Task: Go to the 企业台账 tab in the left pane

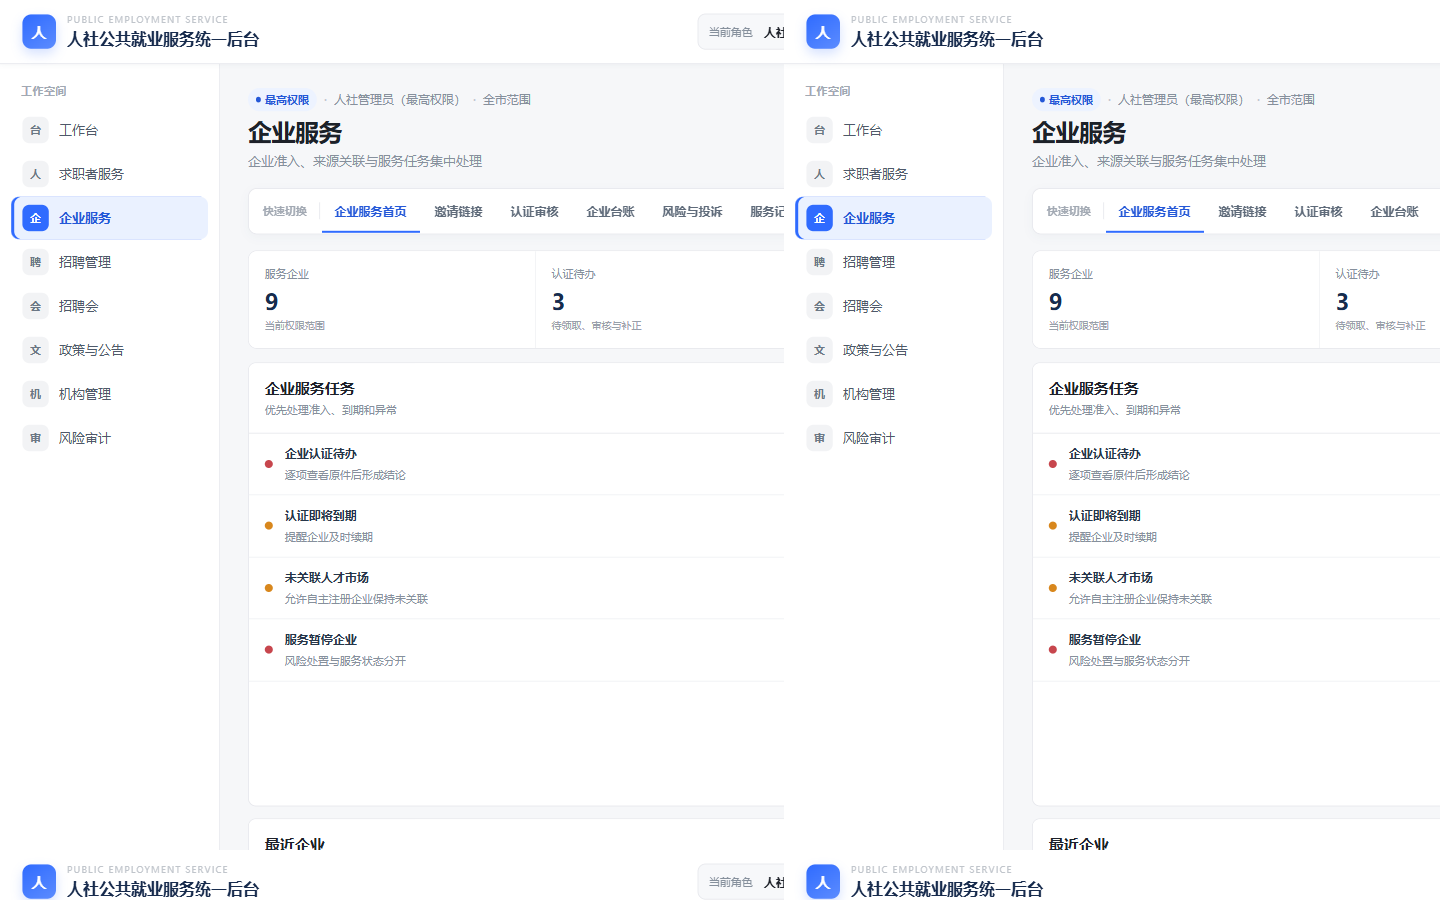Action: (x=610, y=212)
